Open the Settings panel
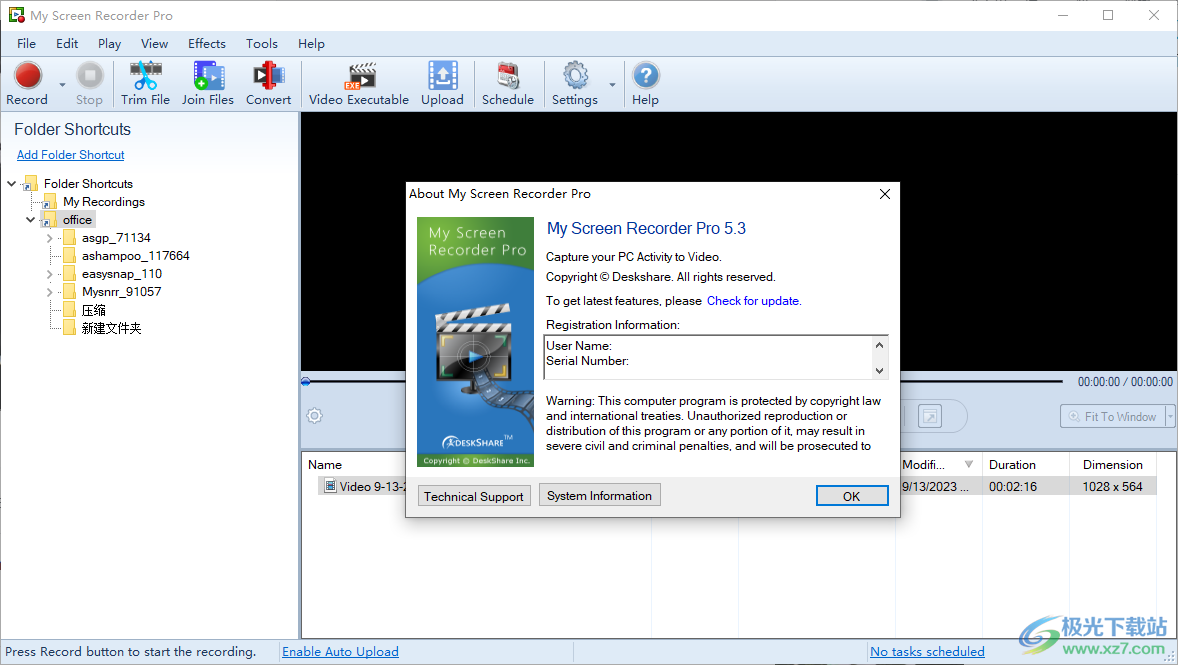This screenshot has width=1178, height=665. coord(575,83)
